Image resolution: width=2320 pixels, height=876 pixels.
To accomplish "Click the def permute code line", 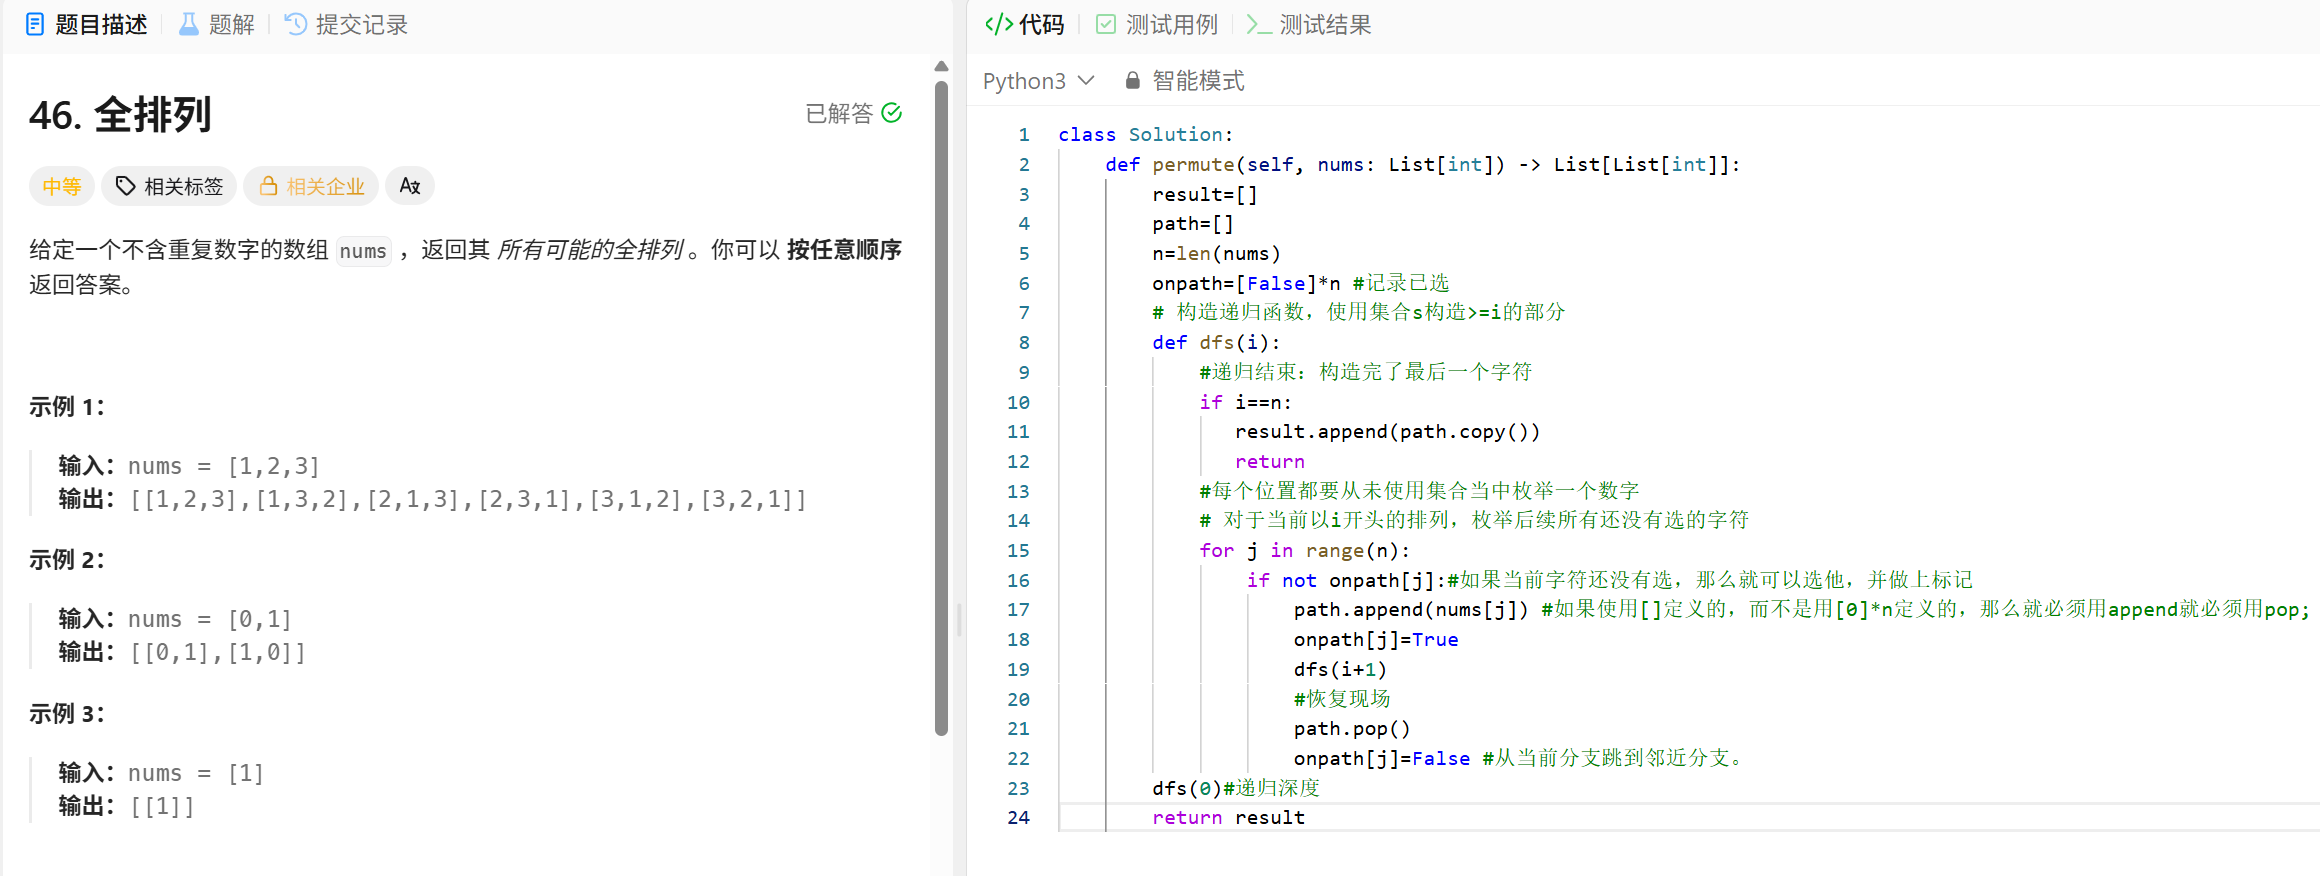I will point(1422,164).
